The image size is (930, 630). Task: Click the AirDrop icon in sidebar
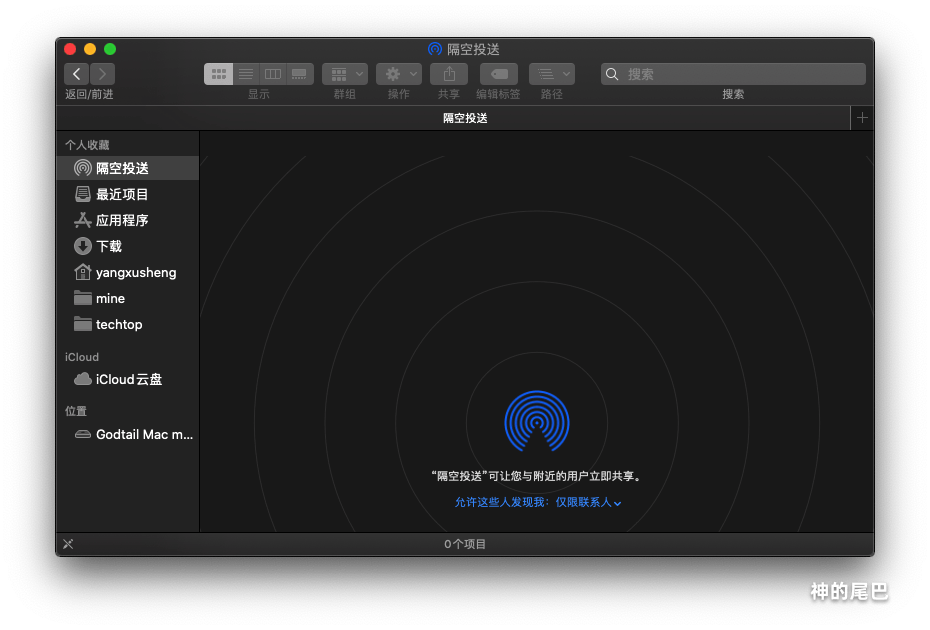[x=83, y=168]
